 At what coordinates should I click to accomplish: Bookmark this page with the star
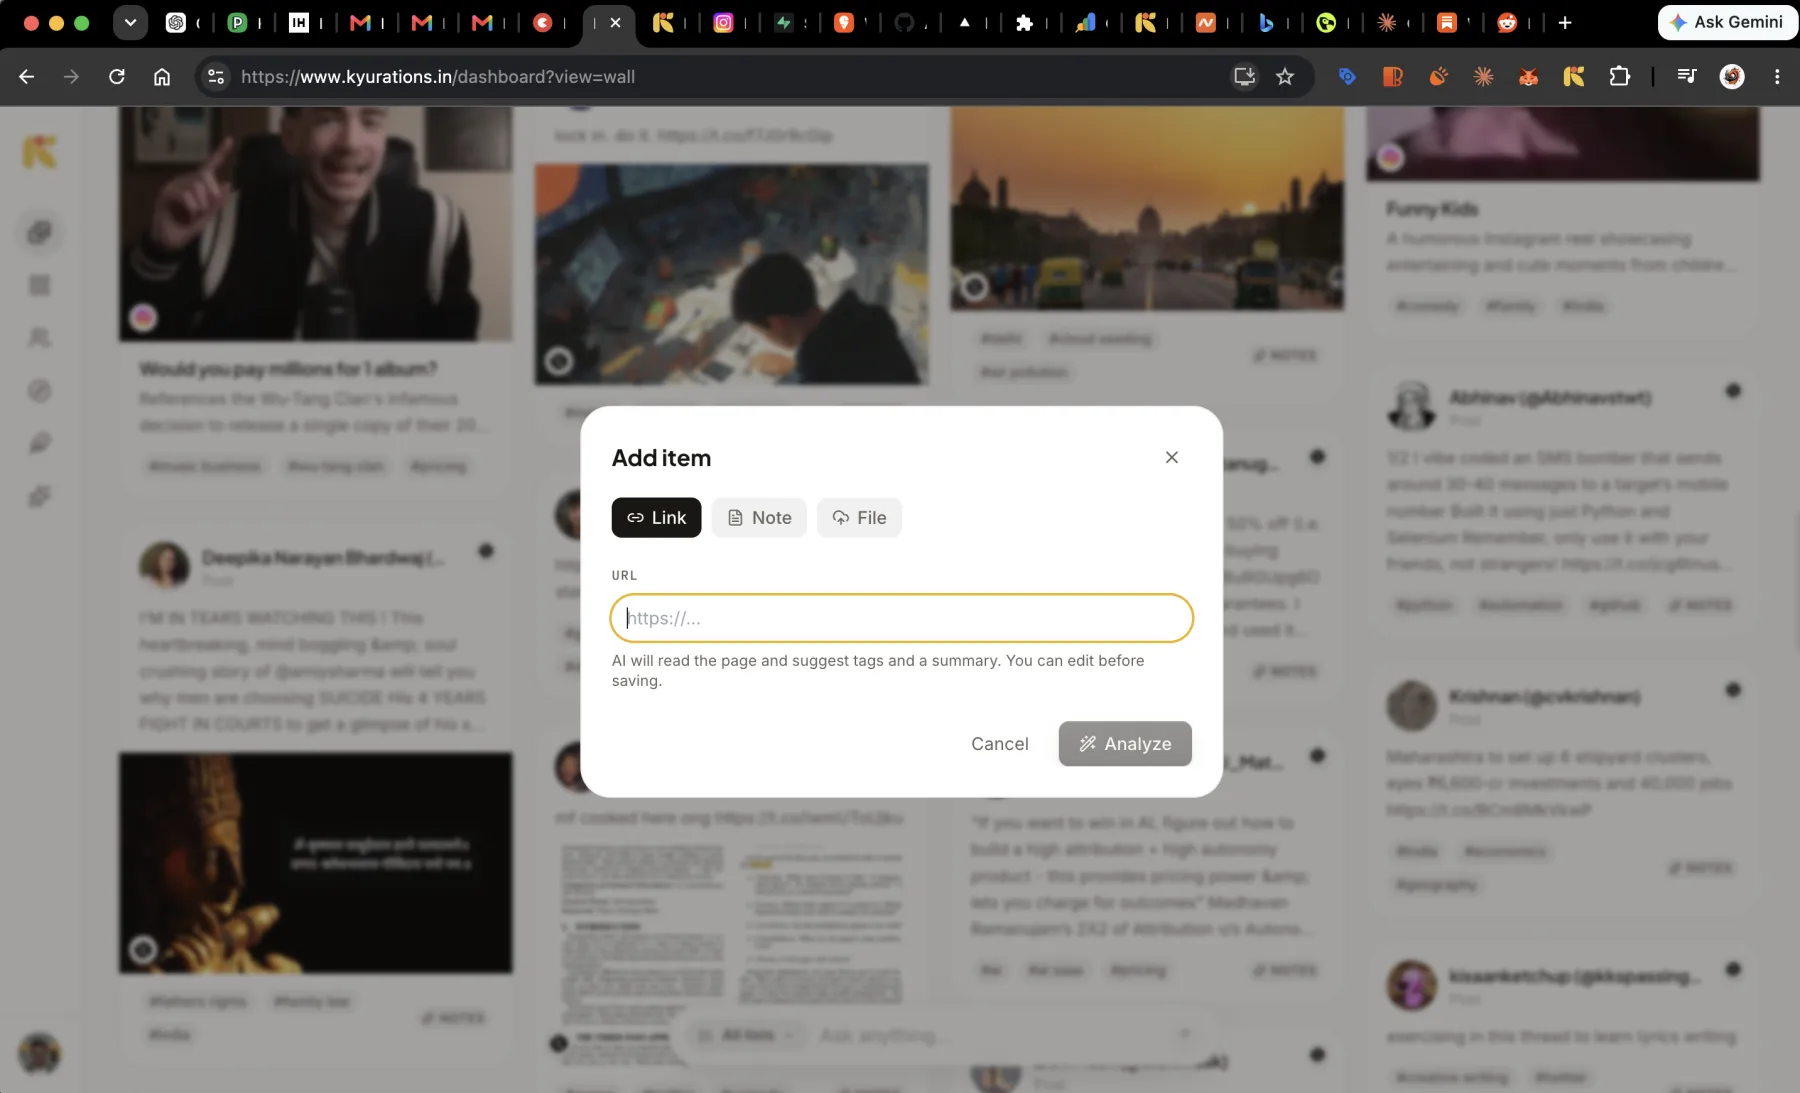coord(1285,77)
